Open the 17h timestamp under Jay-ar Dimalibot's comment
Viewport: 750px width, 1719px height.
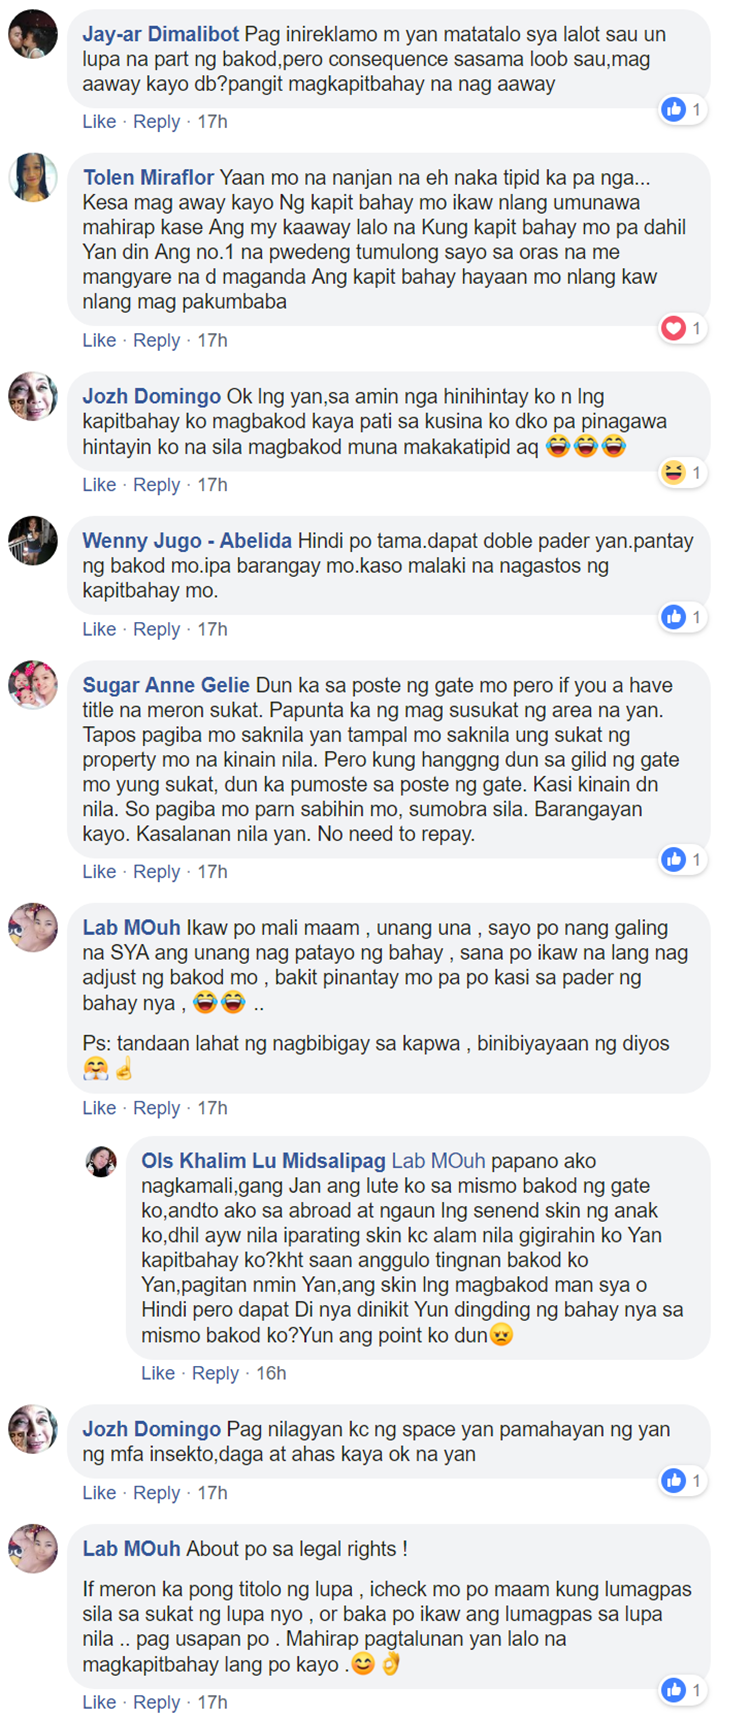212,121
